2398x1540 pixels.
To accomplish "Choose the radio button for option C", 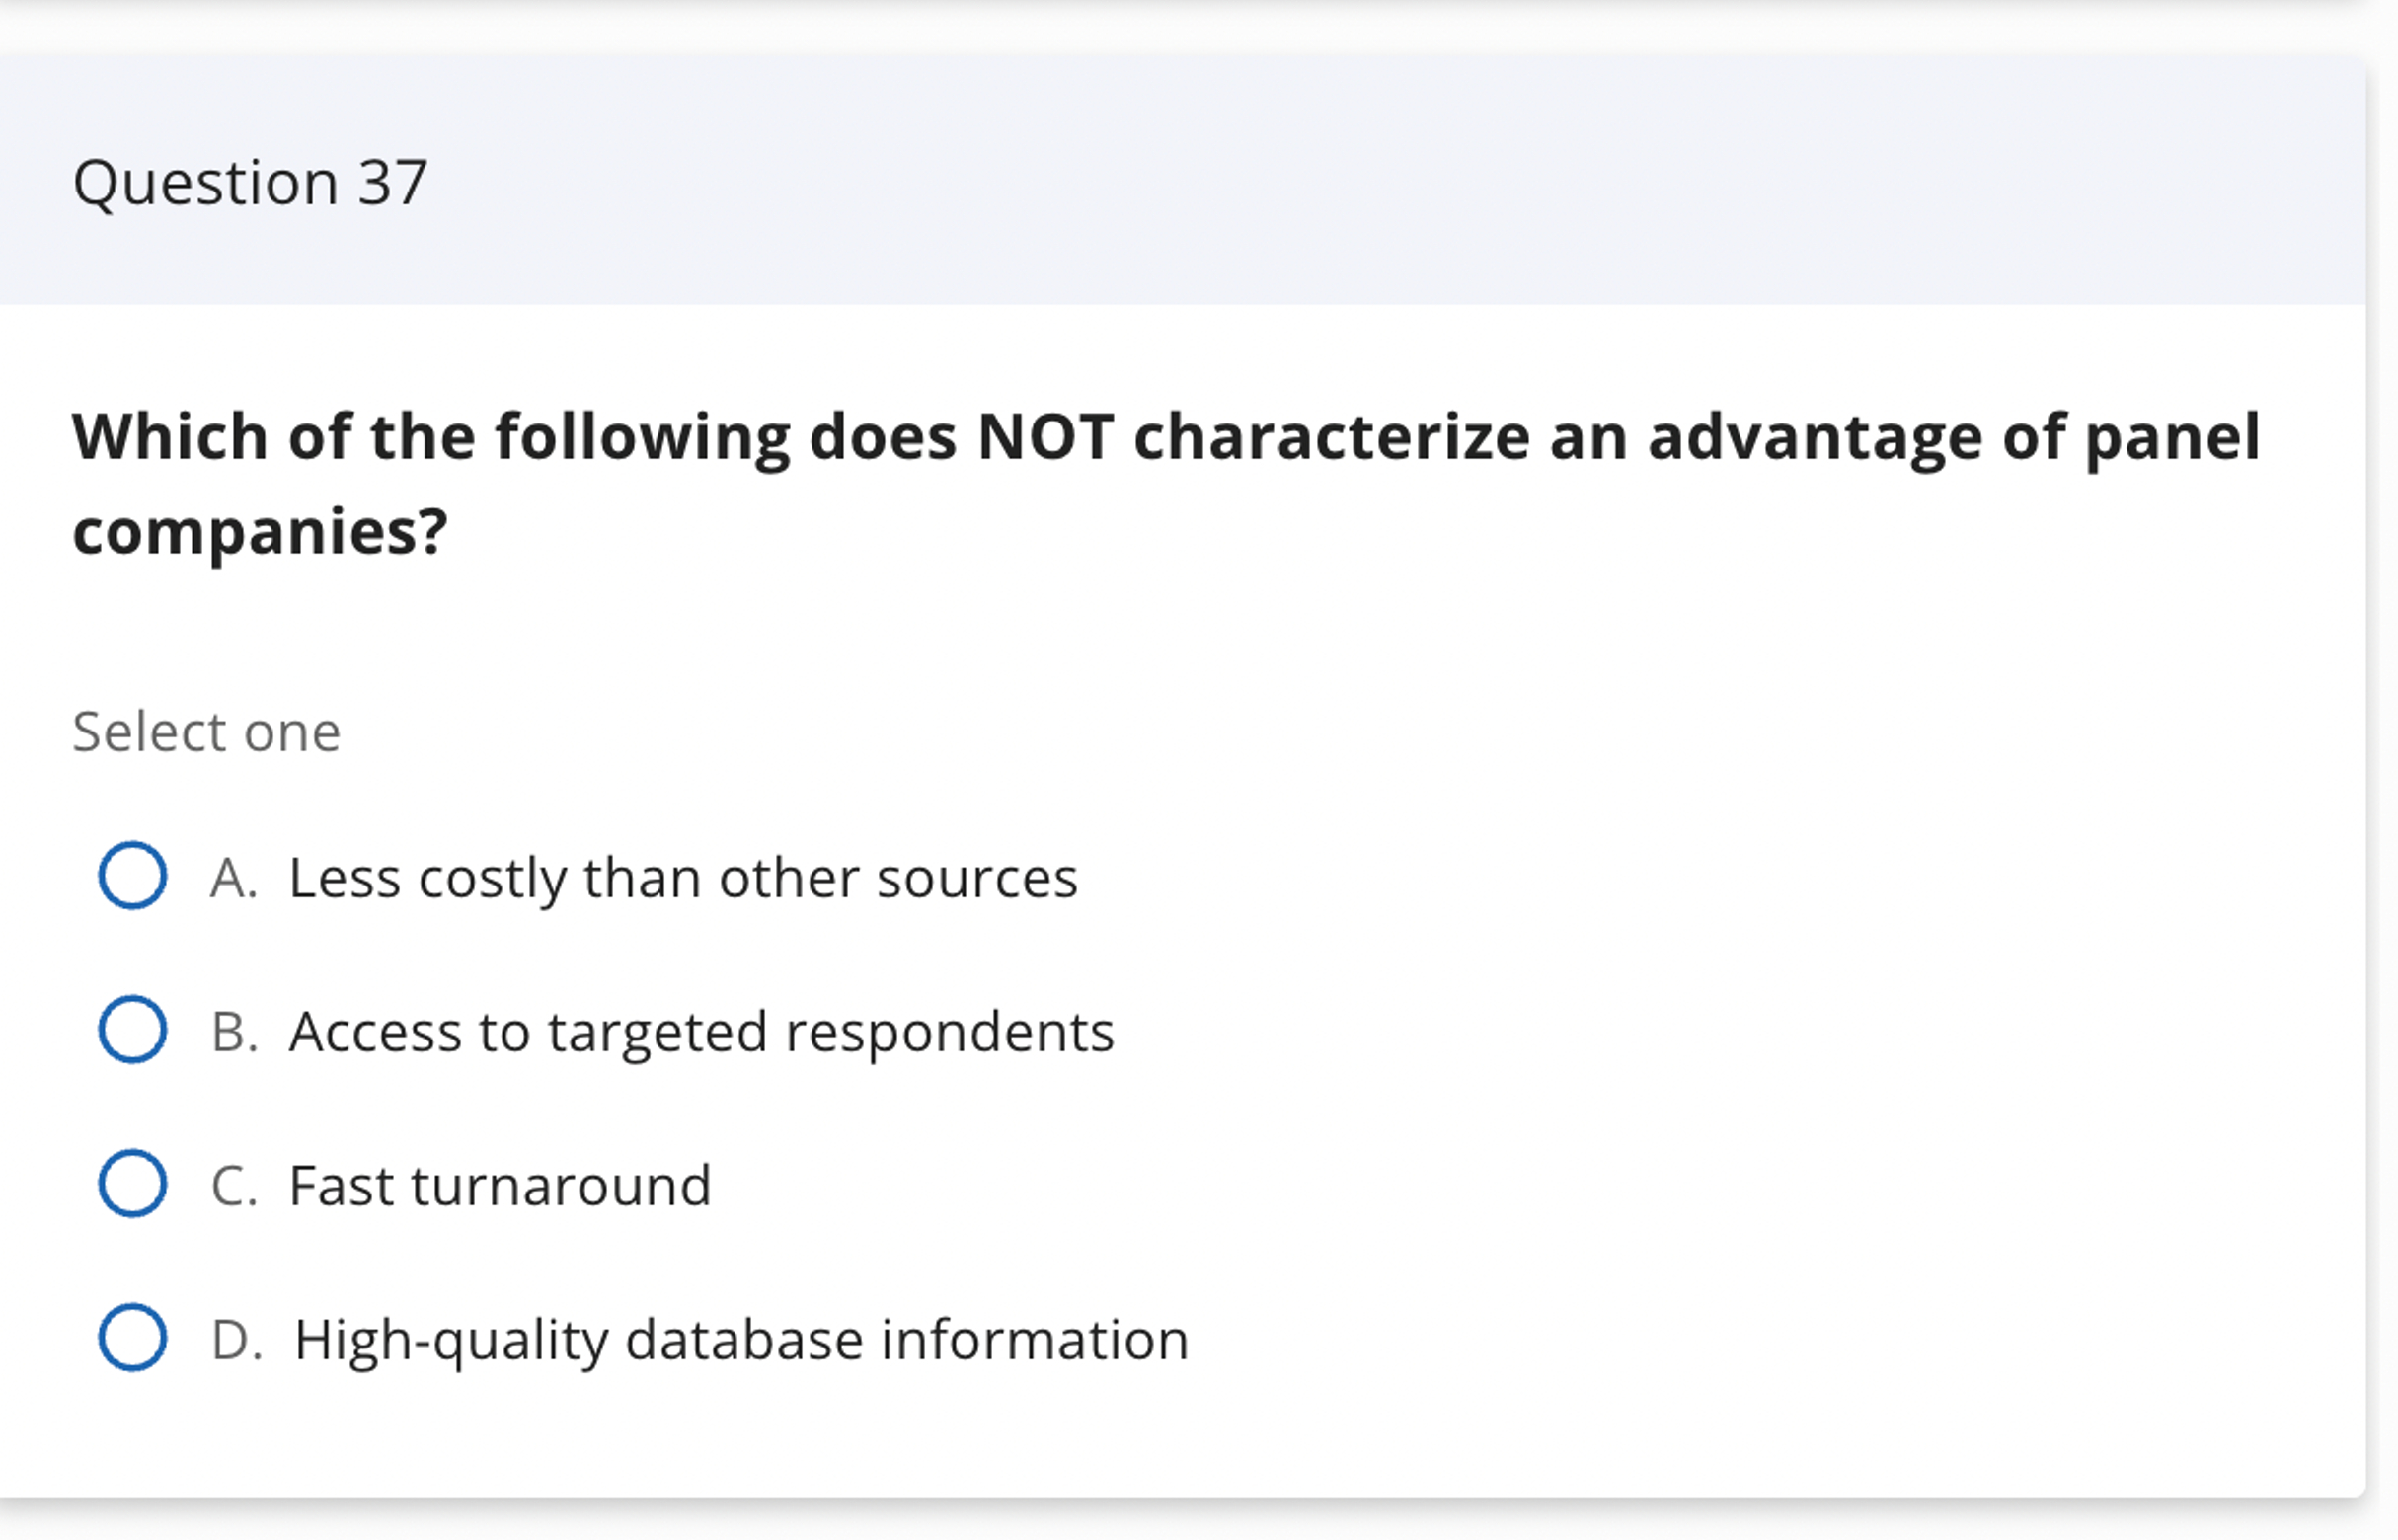I will [x=132, y=1184].
